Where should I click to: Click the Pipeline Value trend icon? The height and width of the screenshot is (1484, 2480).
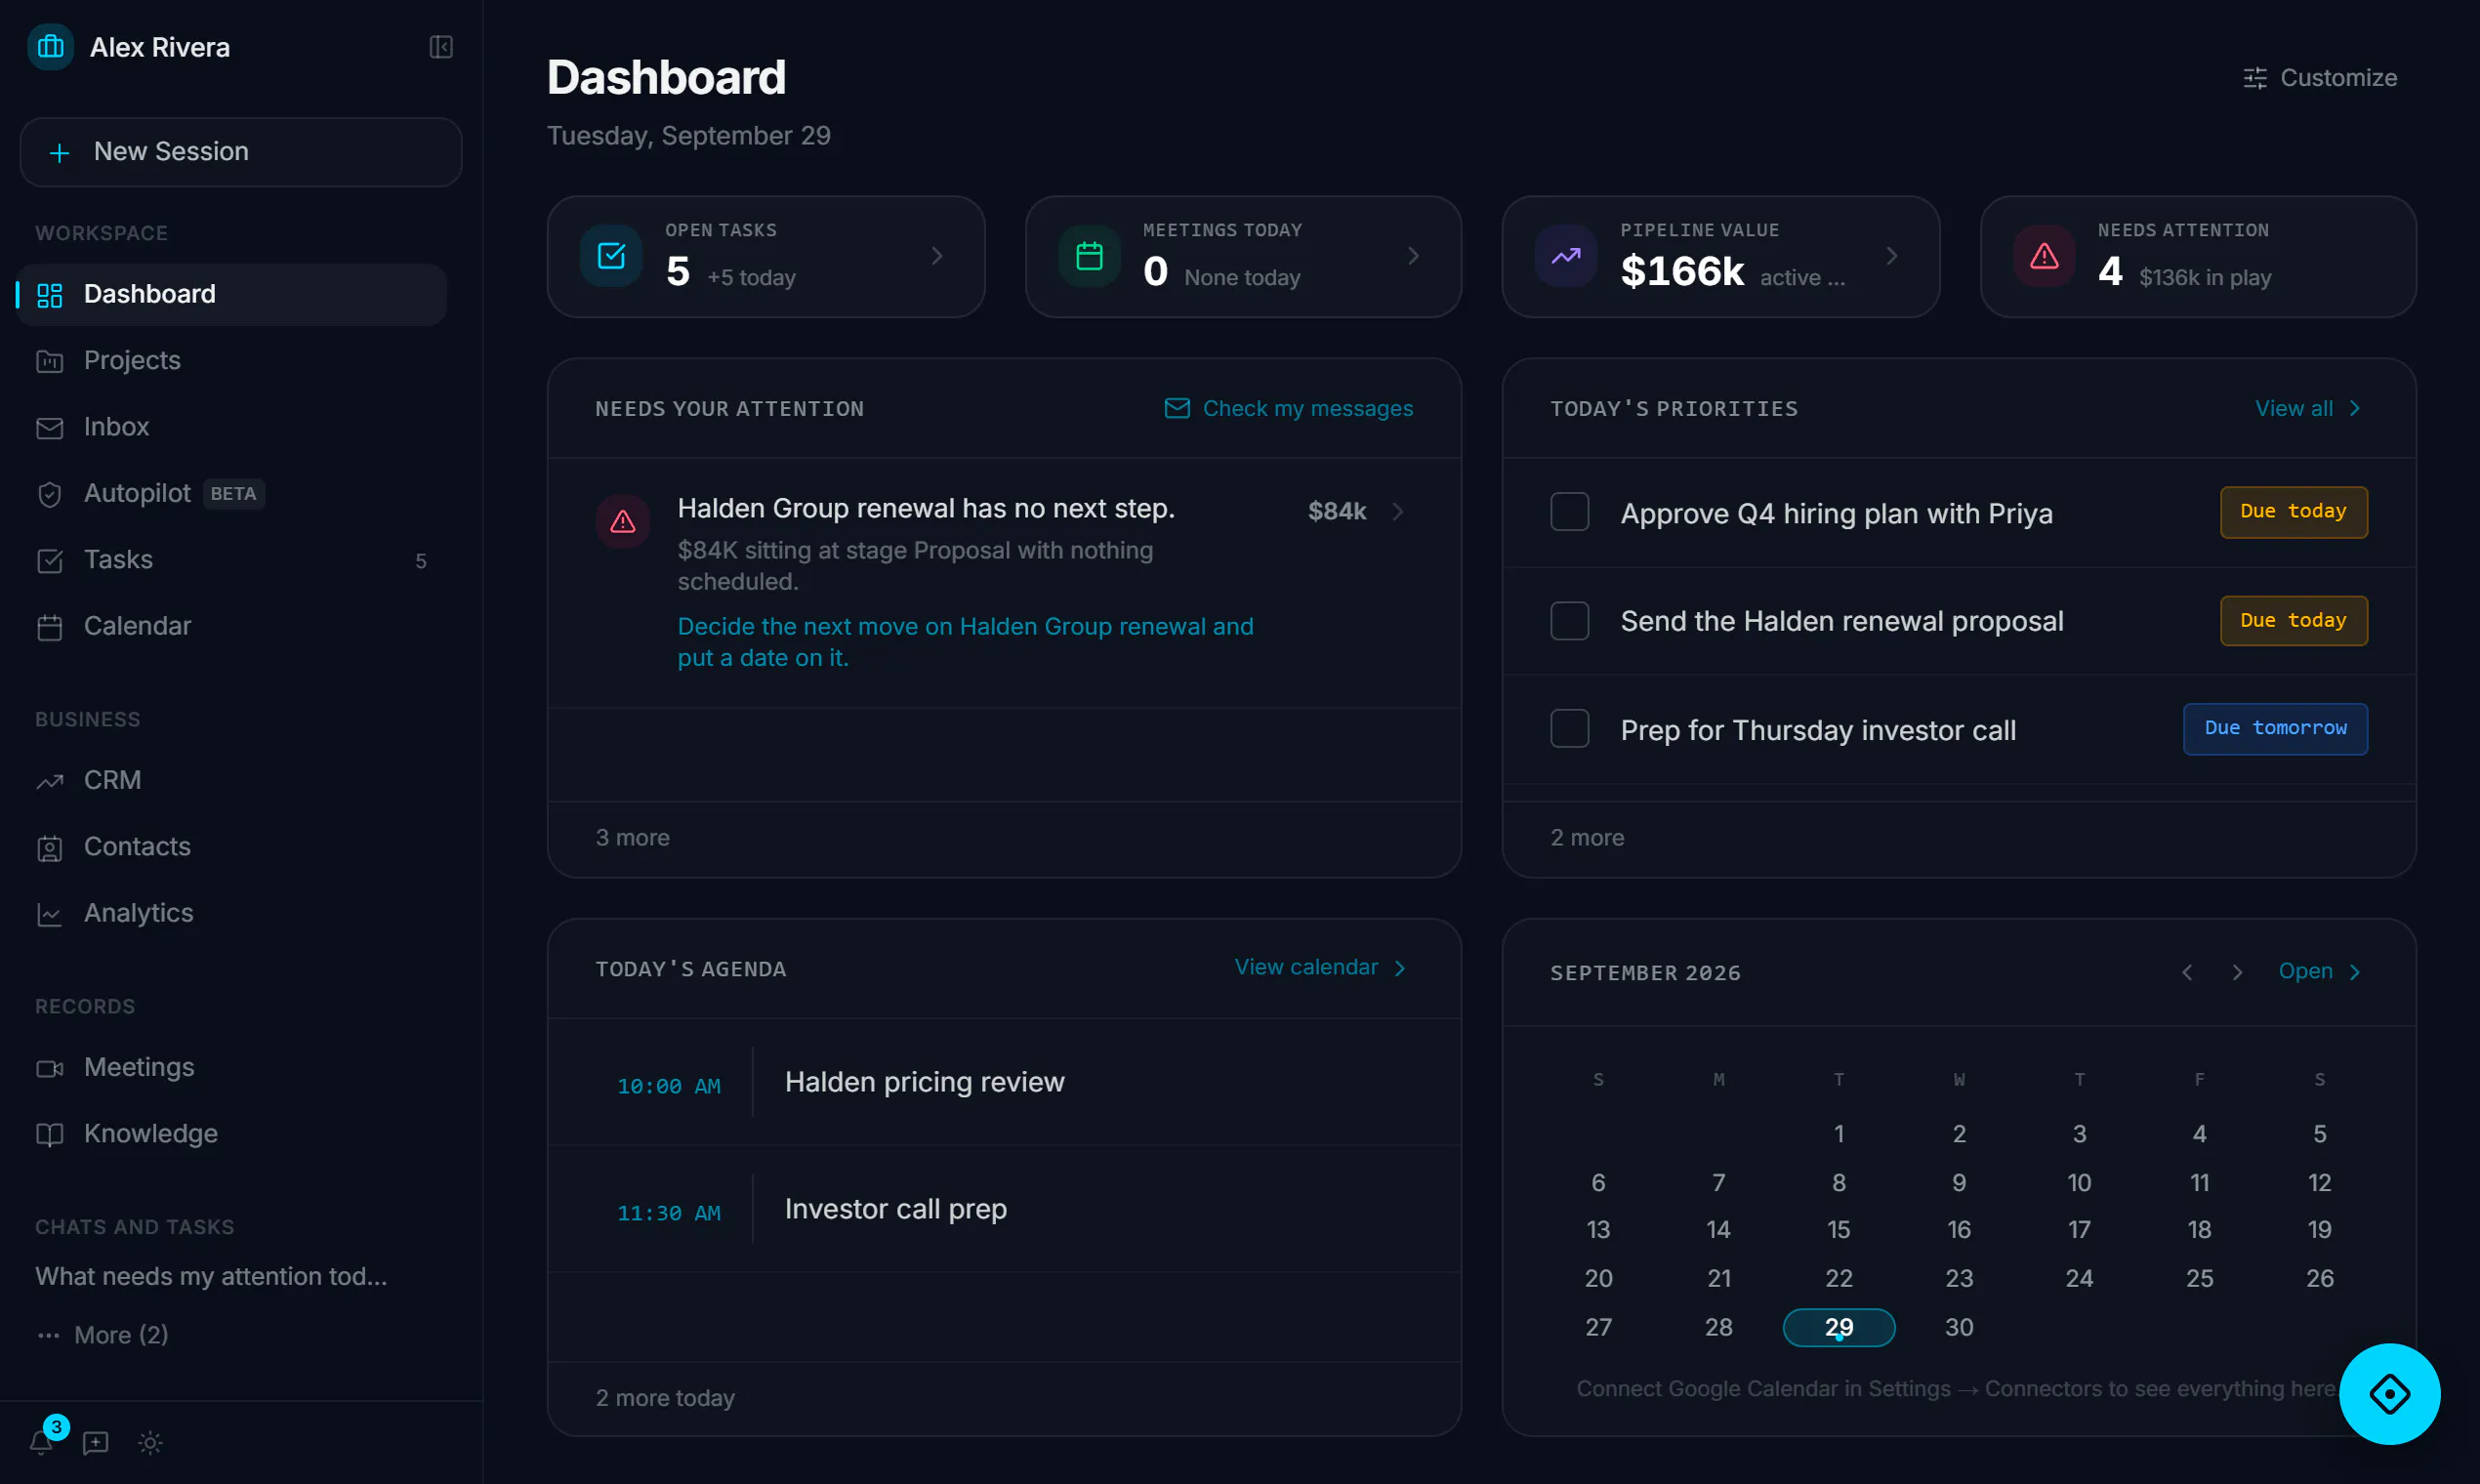coord(1566,256)
